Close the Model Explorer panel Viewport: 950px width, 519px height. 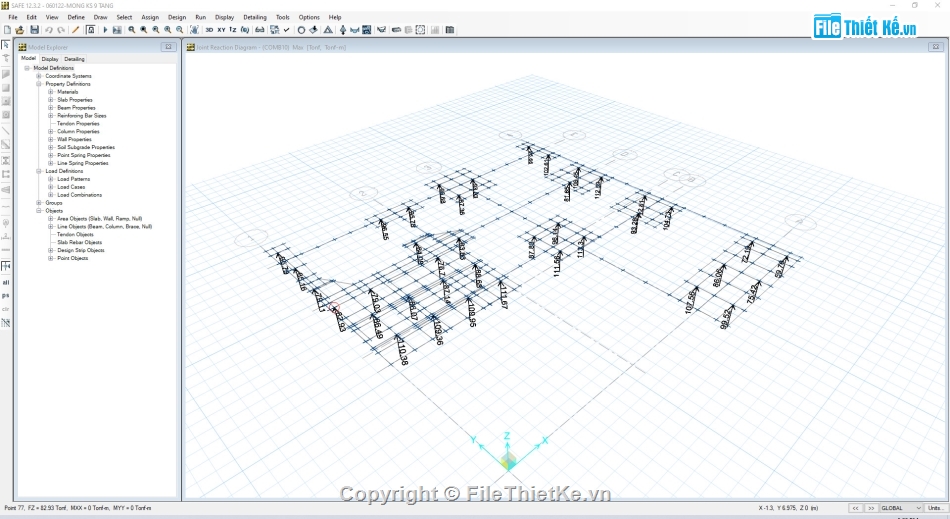pyautogui.click(x=168, y=47)
